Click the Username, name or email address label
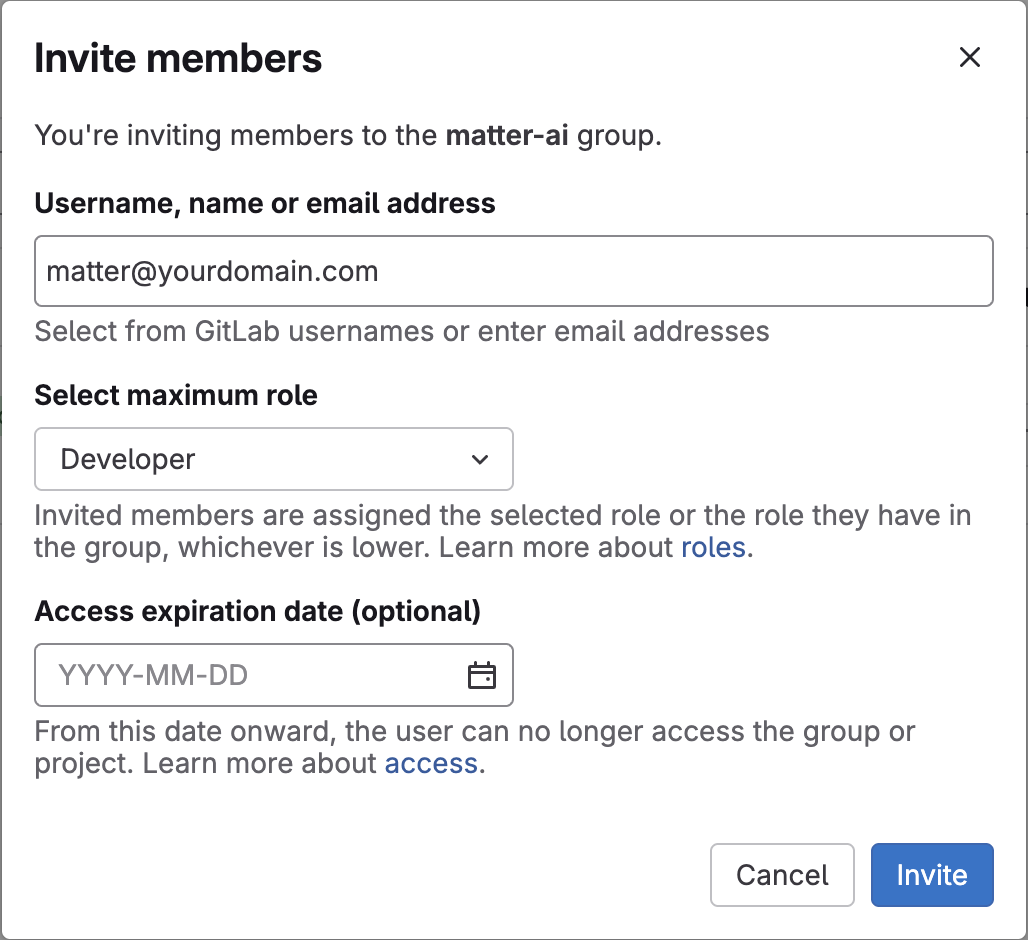 click(265, 204)
